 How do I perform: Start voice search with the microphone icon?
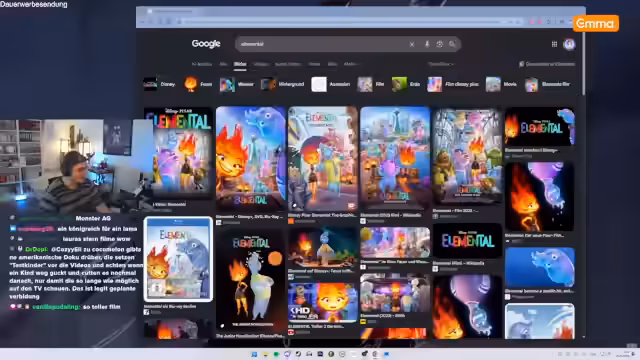[427, 44]
